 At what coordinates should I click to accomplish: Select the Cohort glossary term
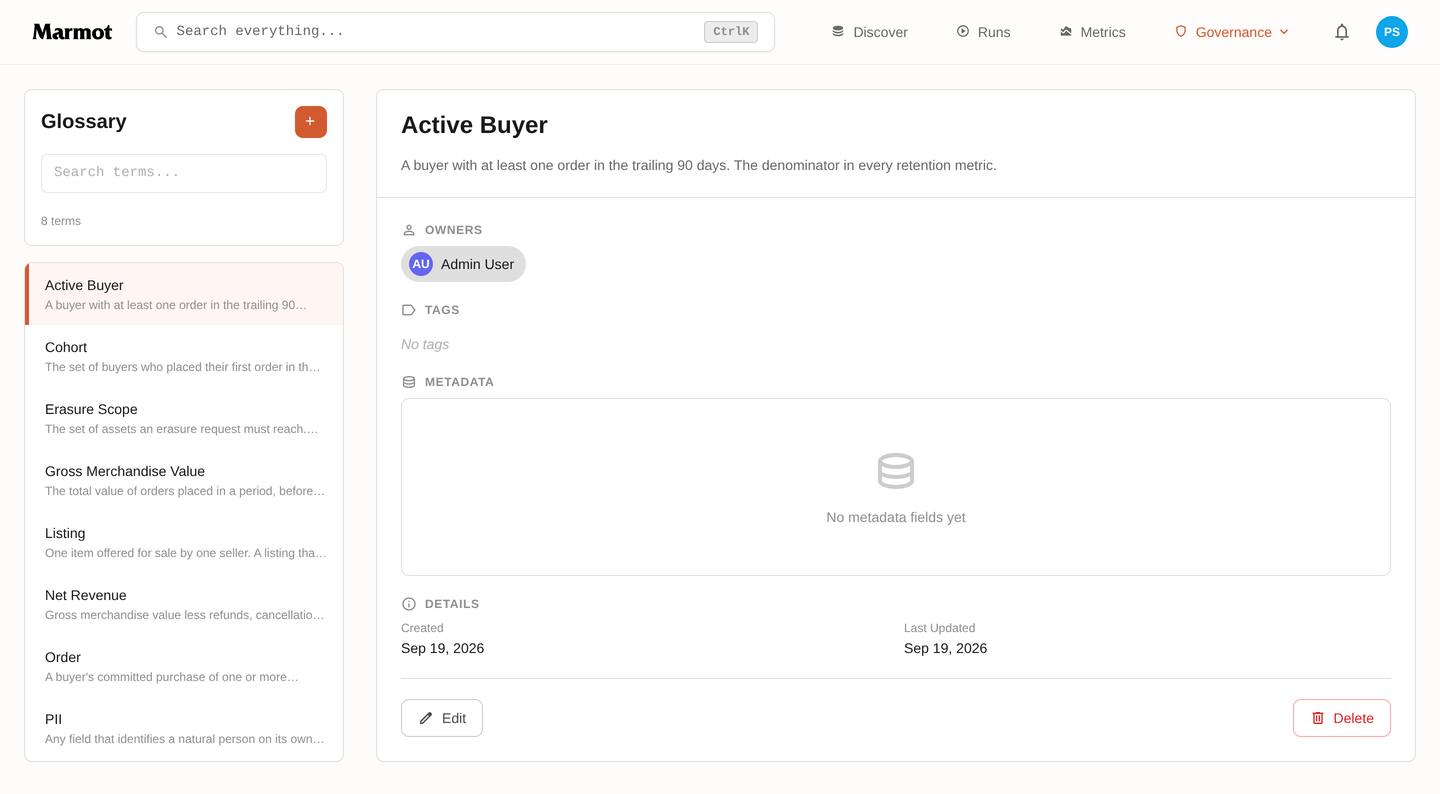(x=184, y=356)
